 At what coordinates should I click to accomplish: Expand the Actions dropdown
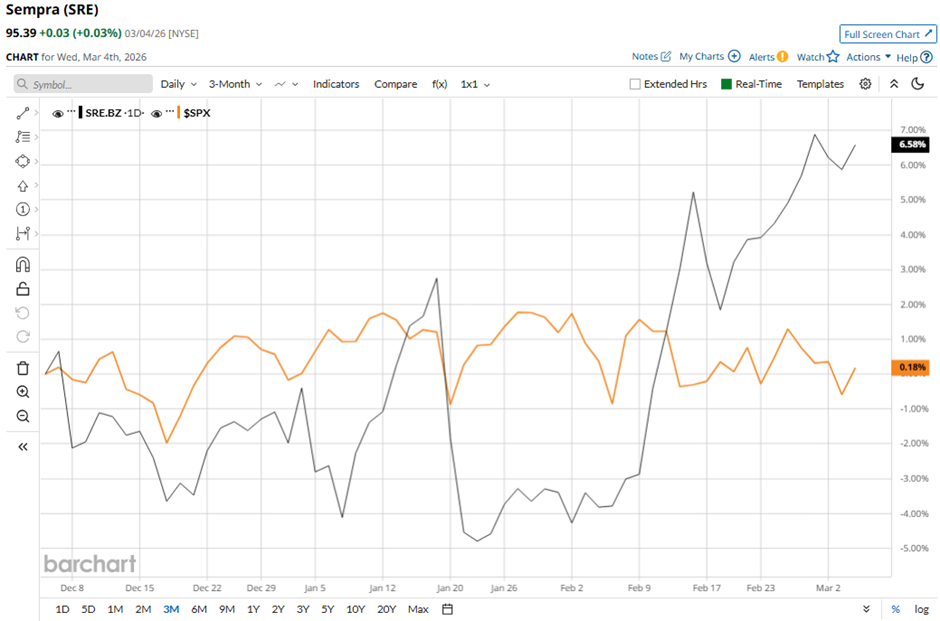(x=869, y=57)
